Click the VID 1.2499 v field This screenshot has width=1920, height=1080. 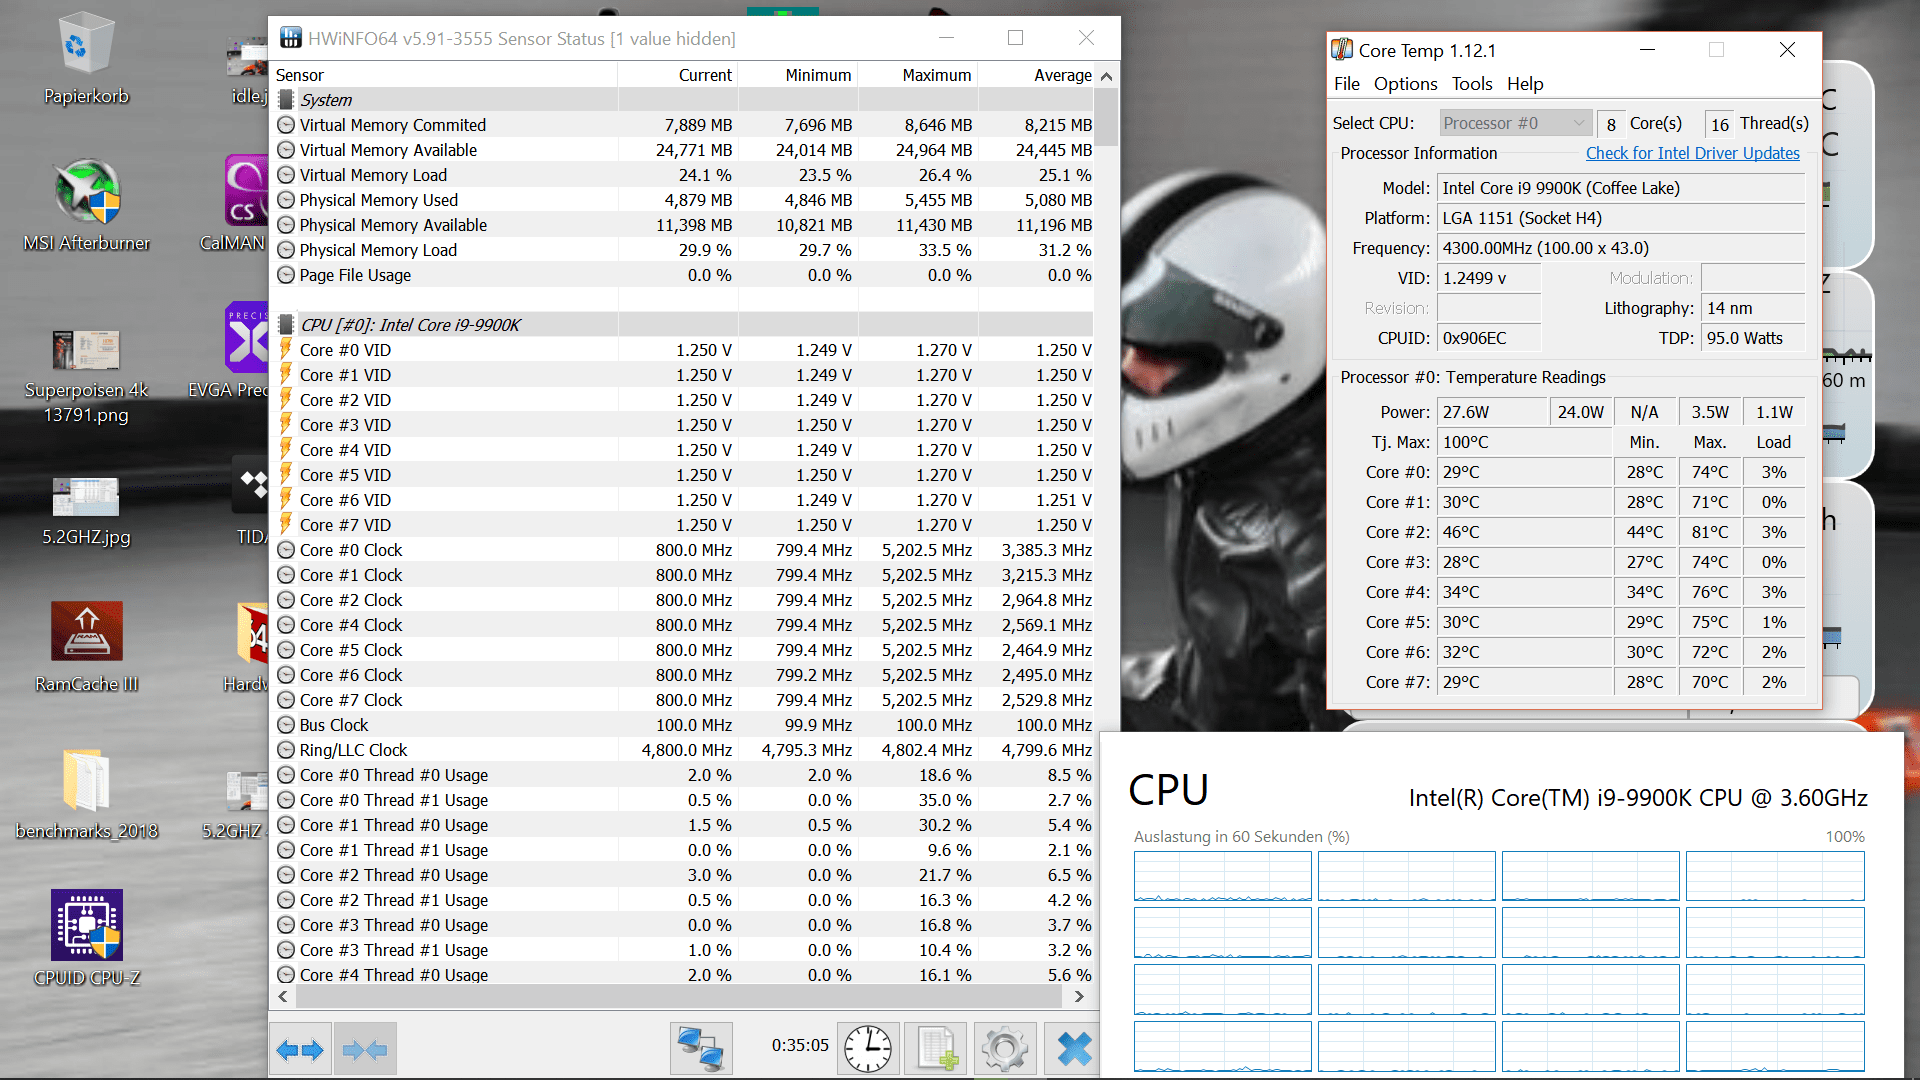click(1488, 278)
